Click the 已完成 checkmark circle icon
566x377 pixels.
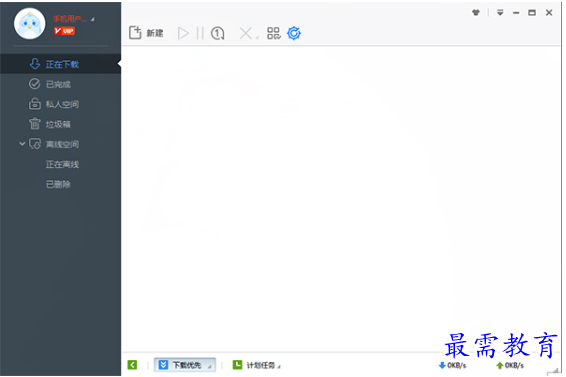point(35,84)
